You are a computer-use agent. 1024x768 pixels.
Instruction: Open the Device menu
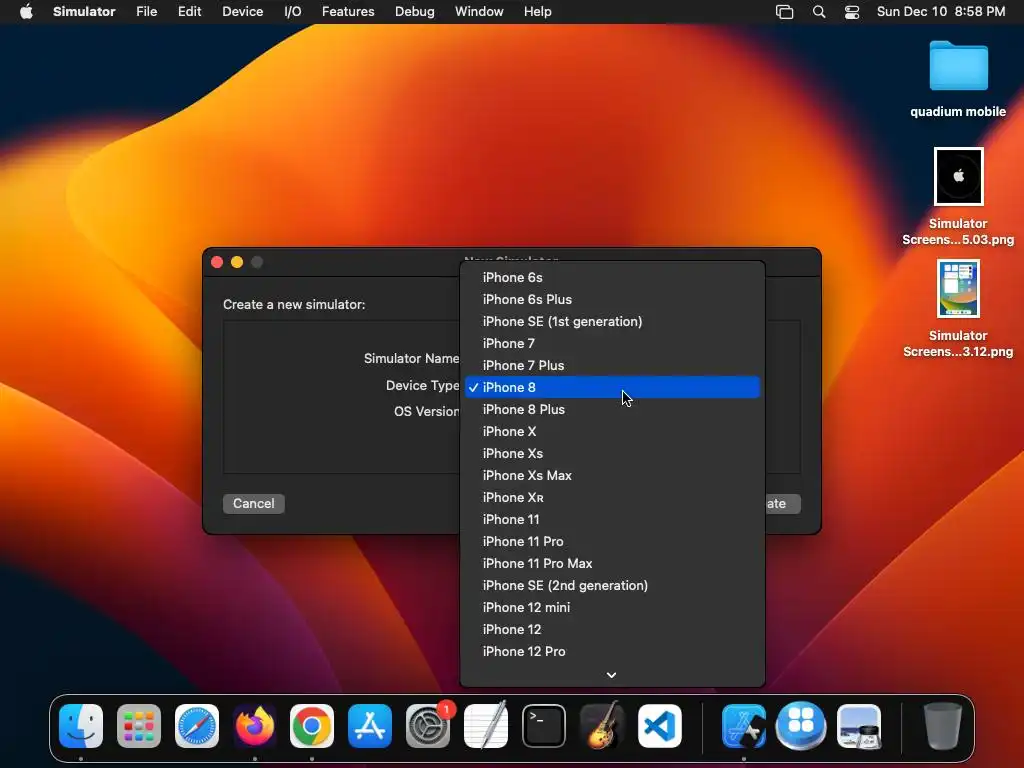click(242, 11)
